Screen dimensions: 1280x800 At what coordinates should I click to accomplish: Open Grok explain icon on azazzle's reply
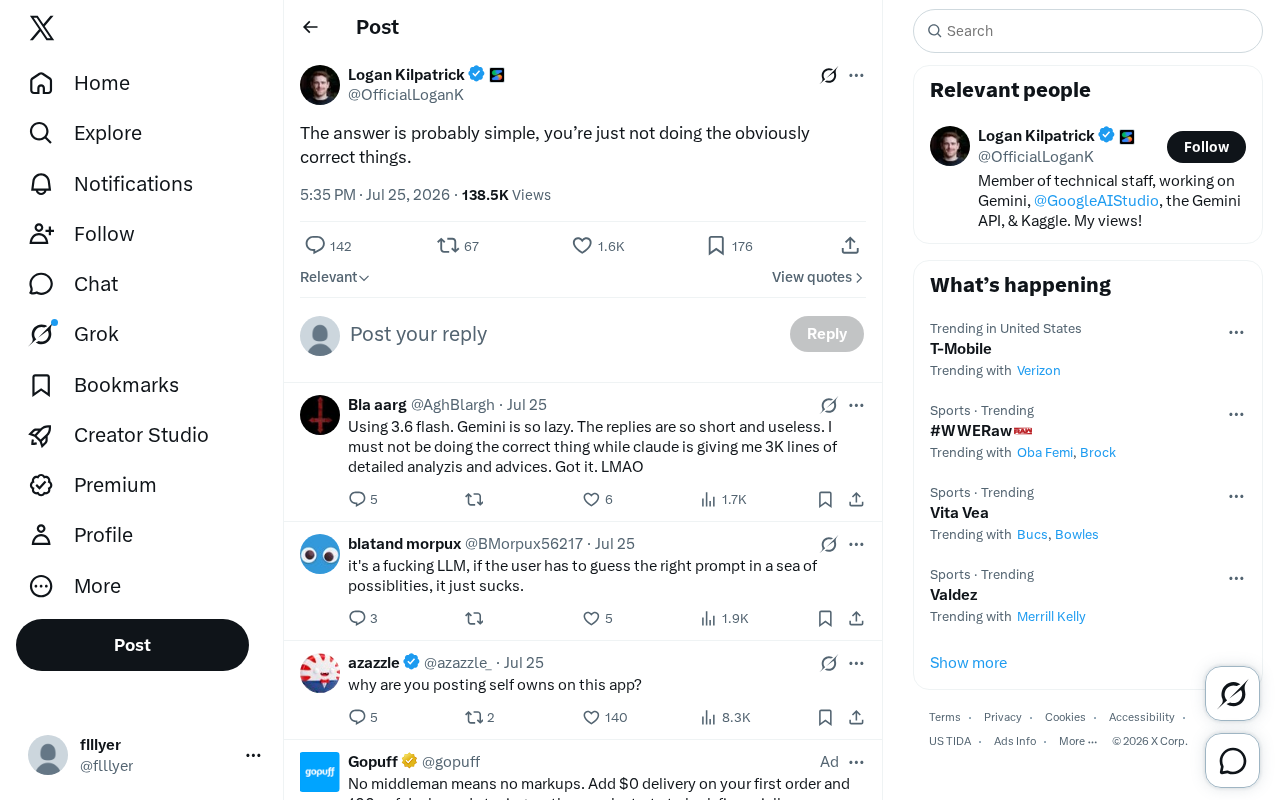829,663
